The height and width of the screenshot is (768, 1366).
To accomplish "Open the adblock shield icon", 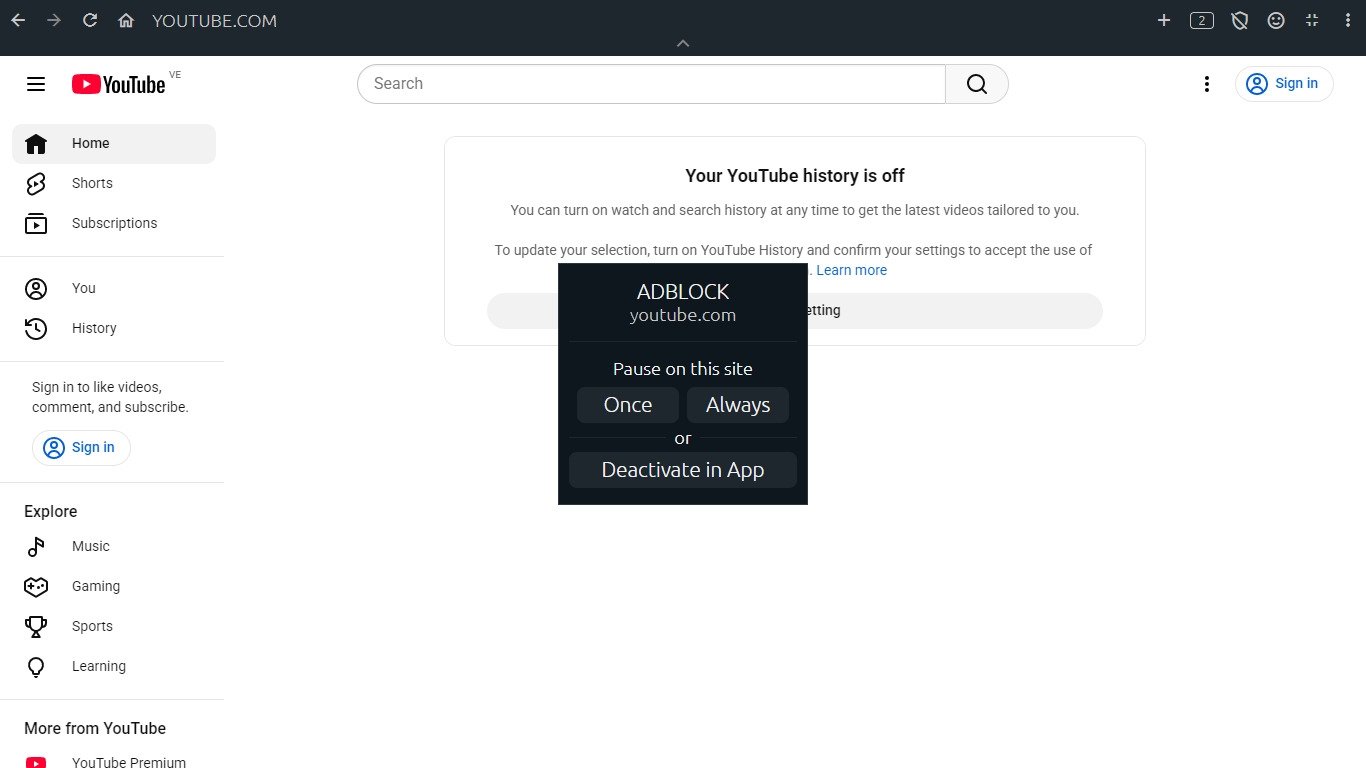I will [1239, 20].
